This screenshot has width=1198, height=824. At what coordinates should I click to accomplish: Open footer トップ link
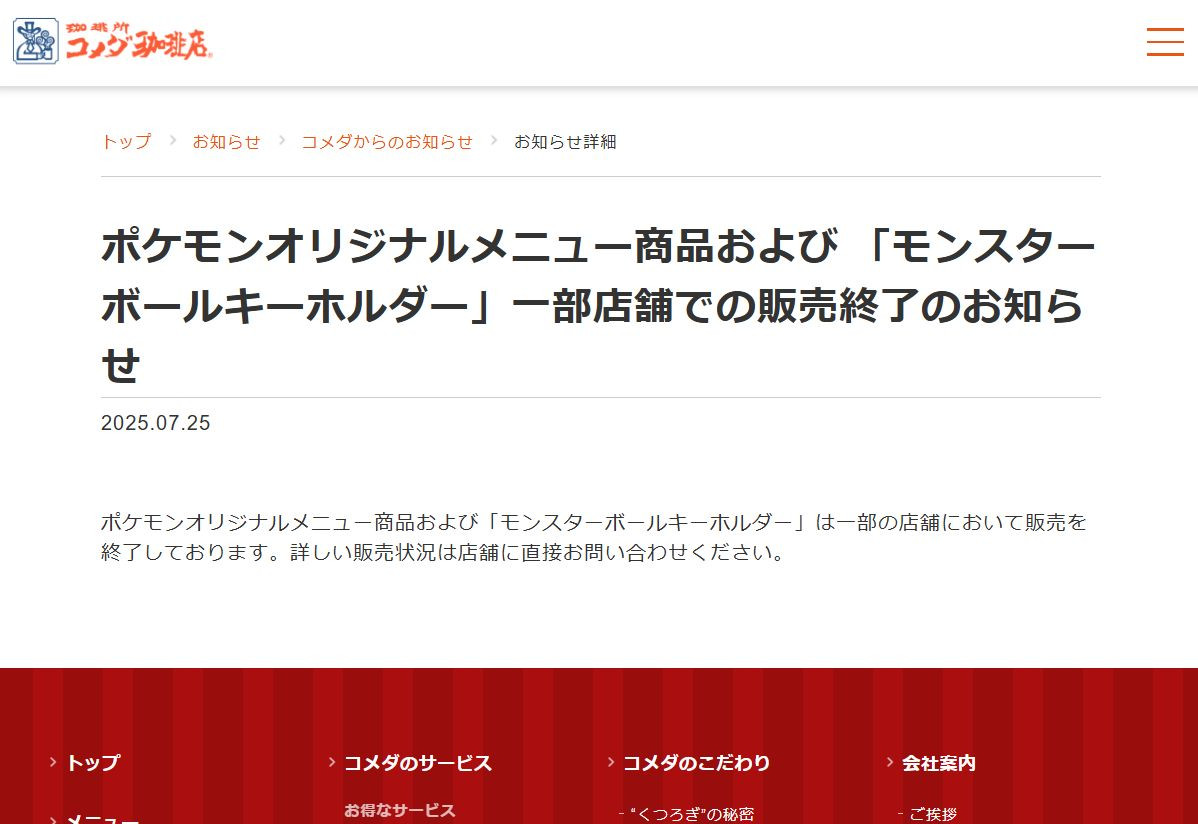(x=93, y=762)
